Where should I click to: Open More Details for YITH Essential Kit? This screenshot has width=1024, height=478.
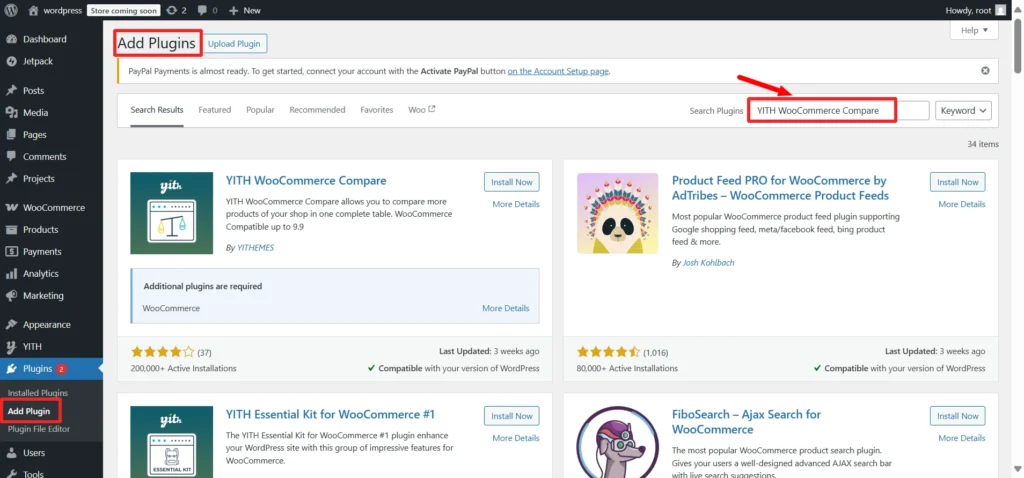tap(516, 438)
